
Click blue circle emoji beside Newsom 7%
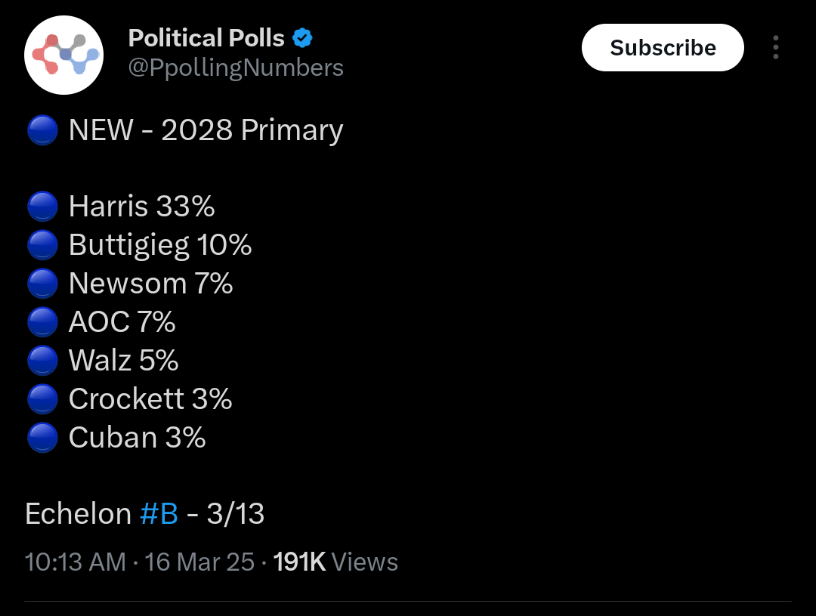[x=42, y=284]
